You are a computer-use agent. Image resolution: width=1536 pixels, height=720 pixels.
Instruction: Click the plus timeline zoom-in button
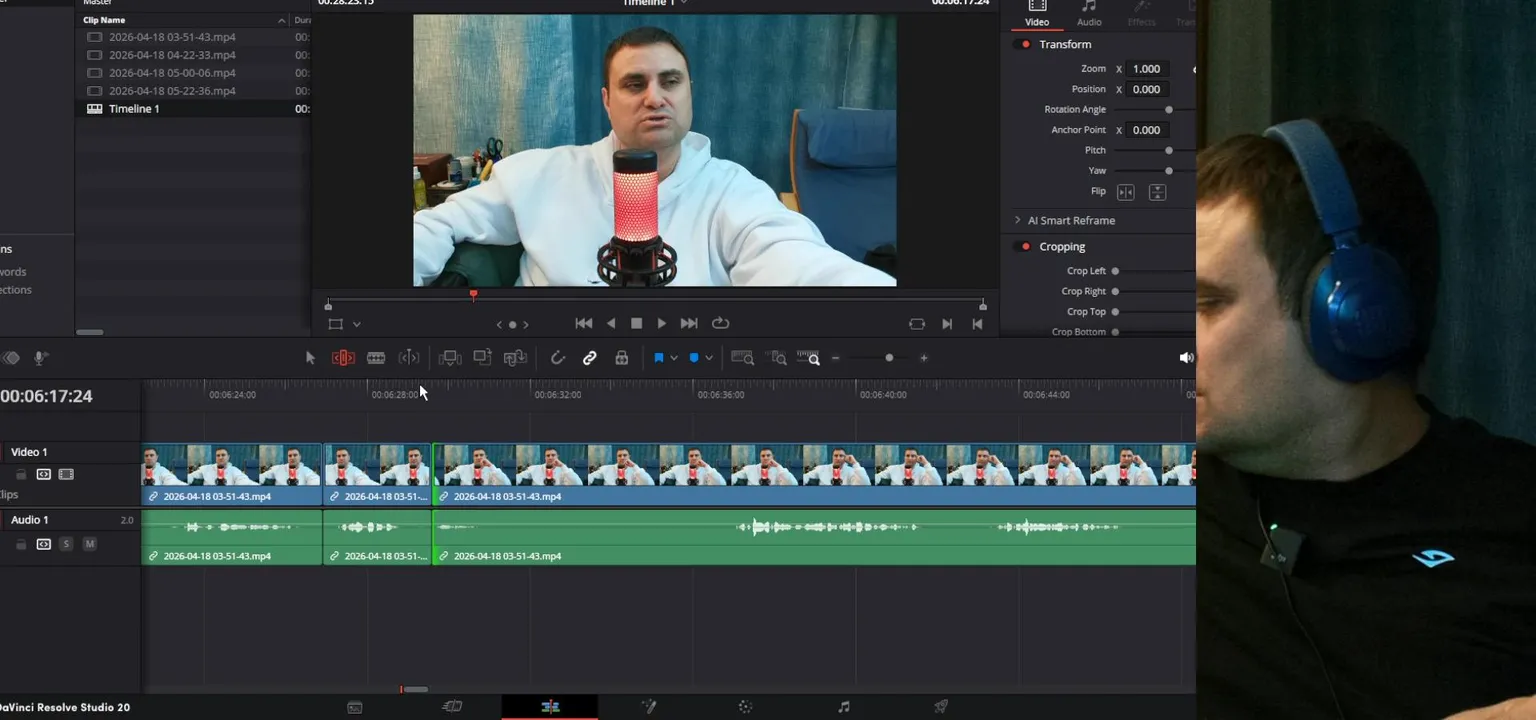coord(924,358)
